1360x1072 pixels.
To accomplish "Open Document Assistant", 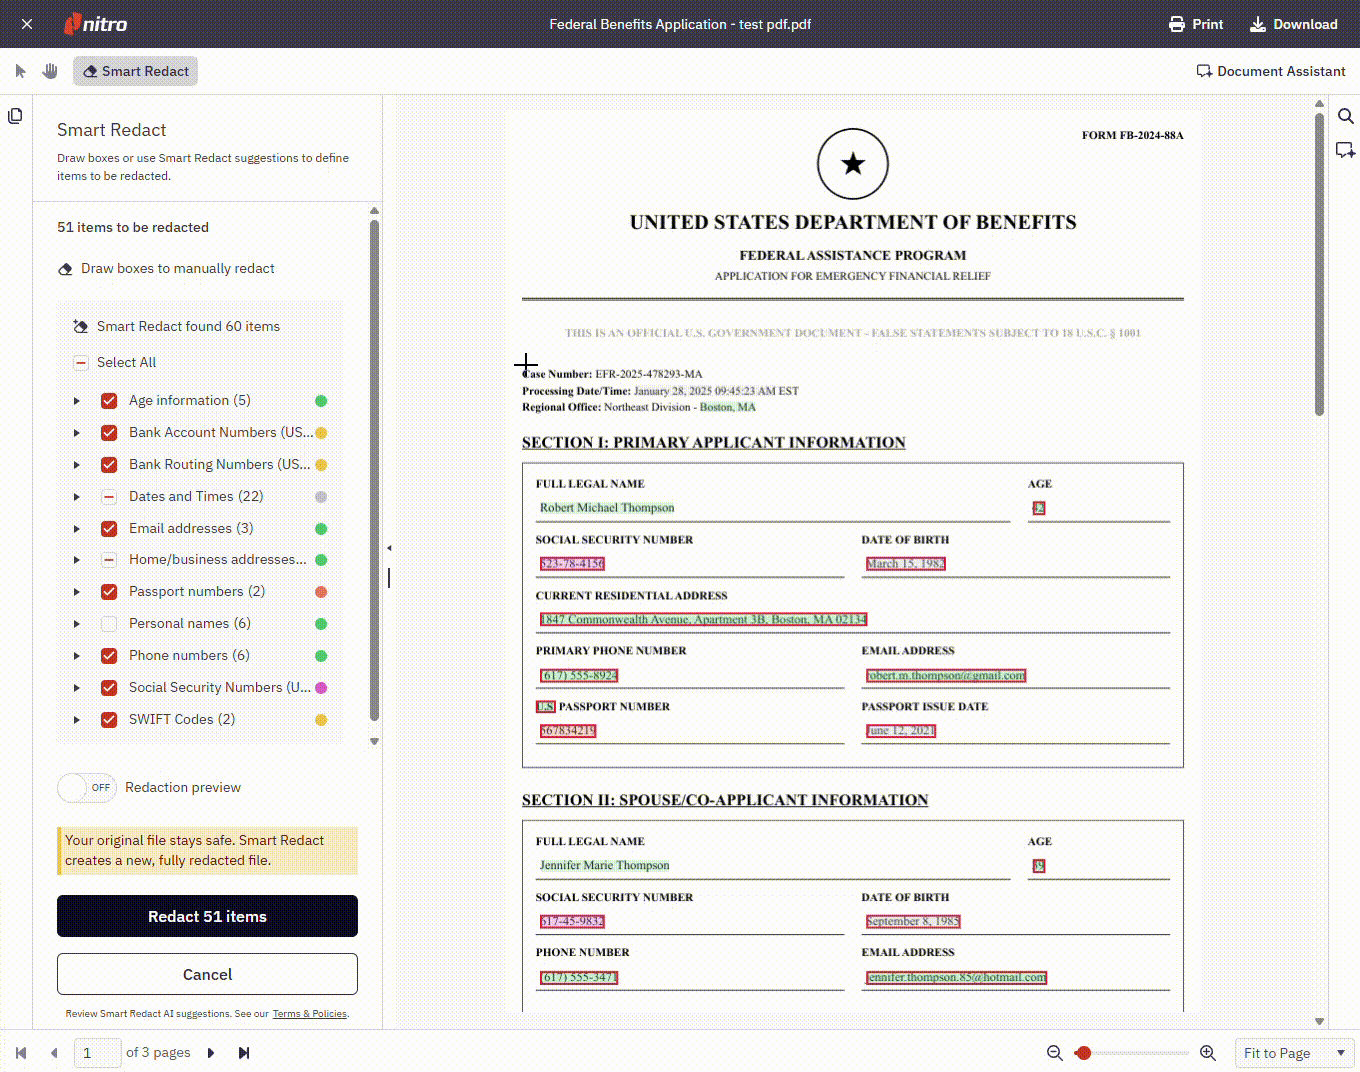I will pyautogui.click(x=1271, y=71).
